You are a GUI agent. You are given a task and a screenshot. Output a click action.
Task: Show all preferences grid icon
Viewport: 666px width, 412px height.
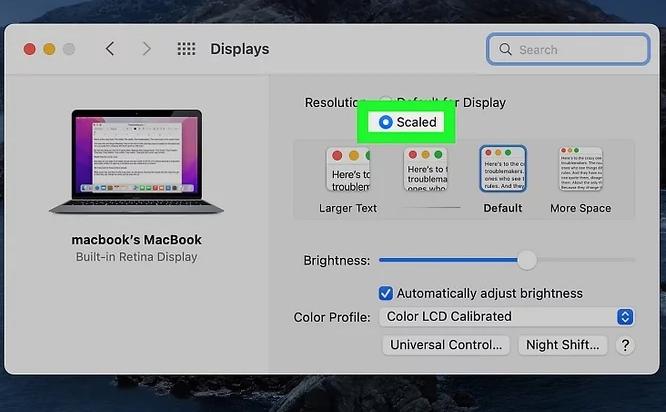186,49
